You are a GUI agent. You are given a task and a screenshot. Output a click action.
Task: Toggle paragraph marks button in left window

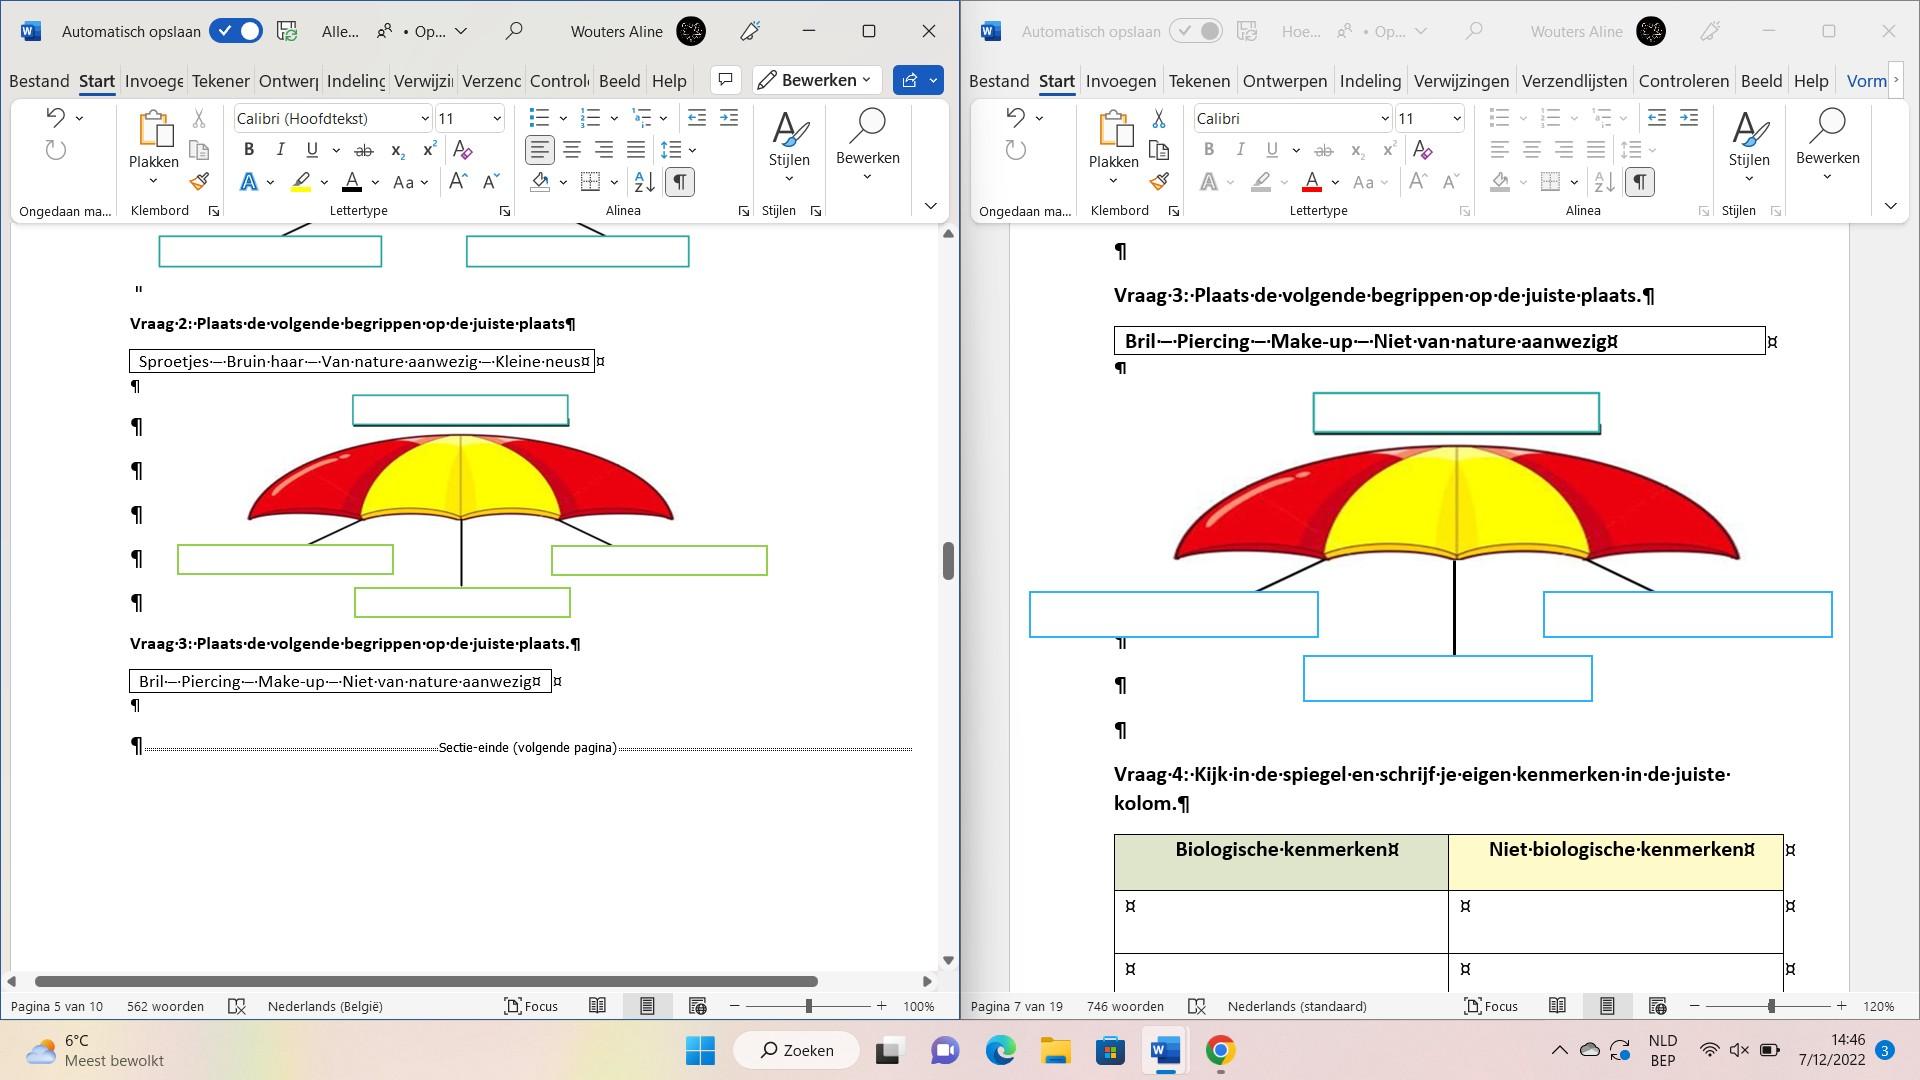(x=679, y=182)
